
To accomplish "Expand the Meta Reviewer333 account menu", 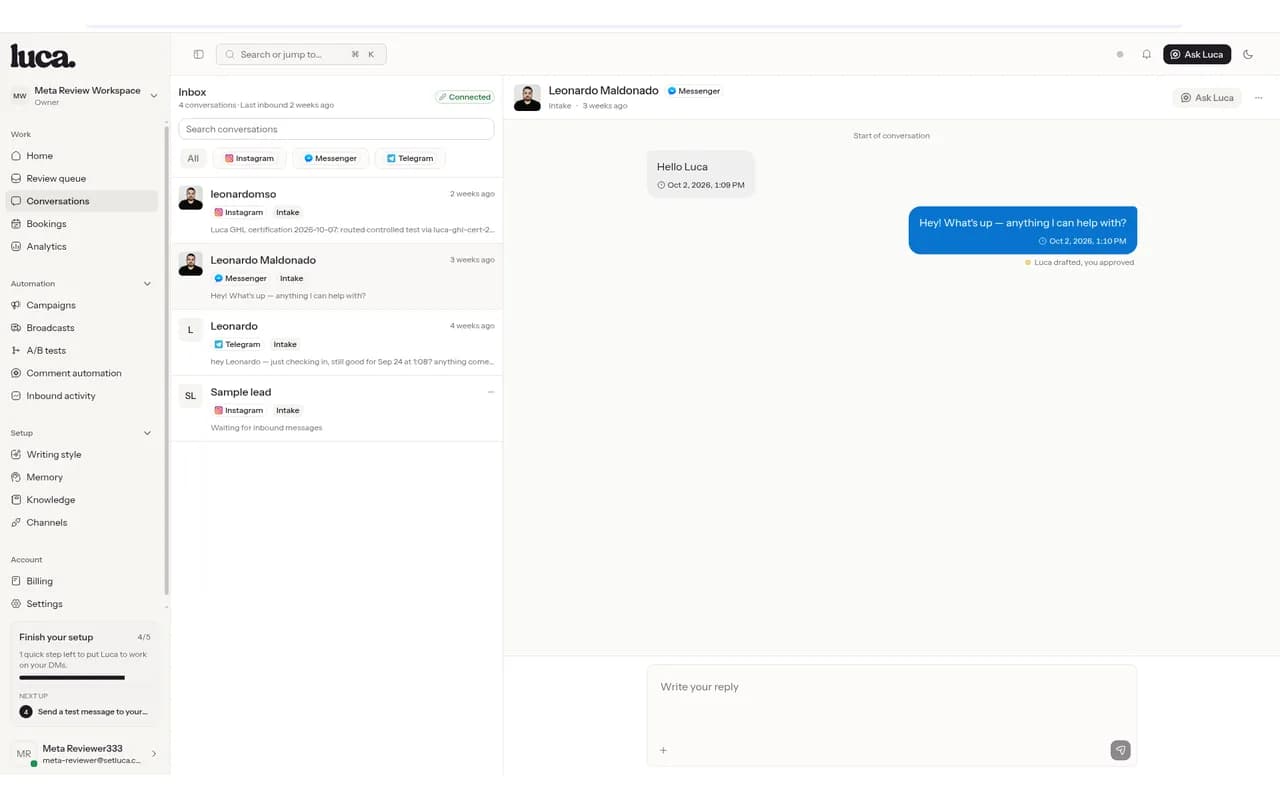I will point(85,754).
